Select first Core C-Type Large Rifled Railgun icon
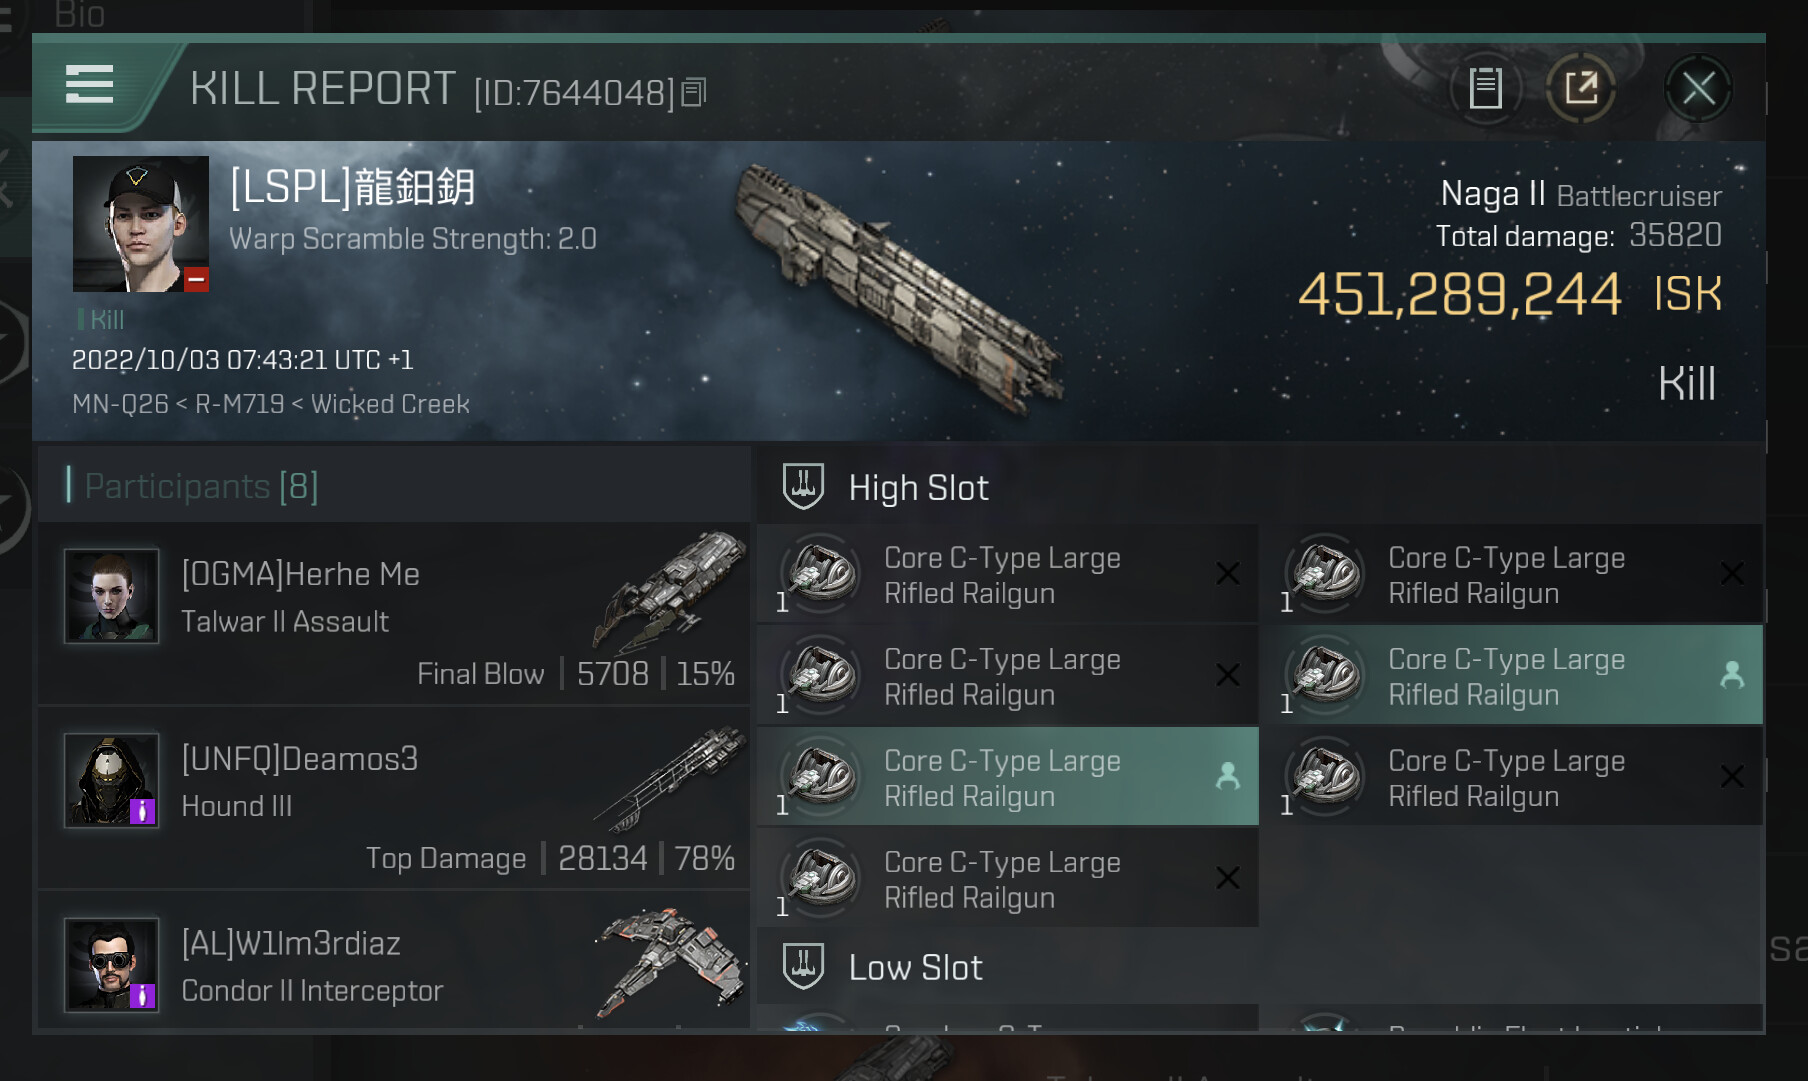This screenshot has height=1081, width=1808. [821, 574]
